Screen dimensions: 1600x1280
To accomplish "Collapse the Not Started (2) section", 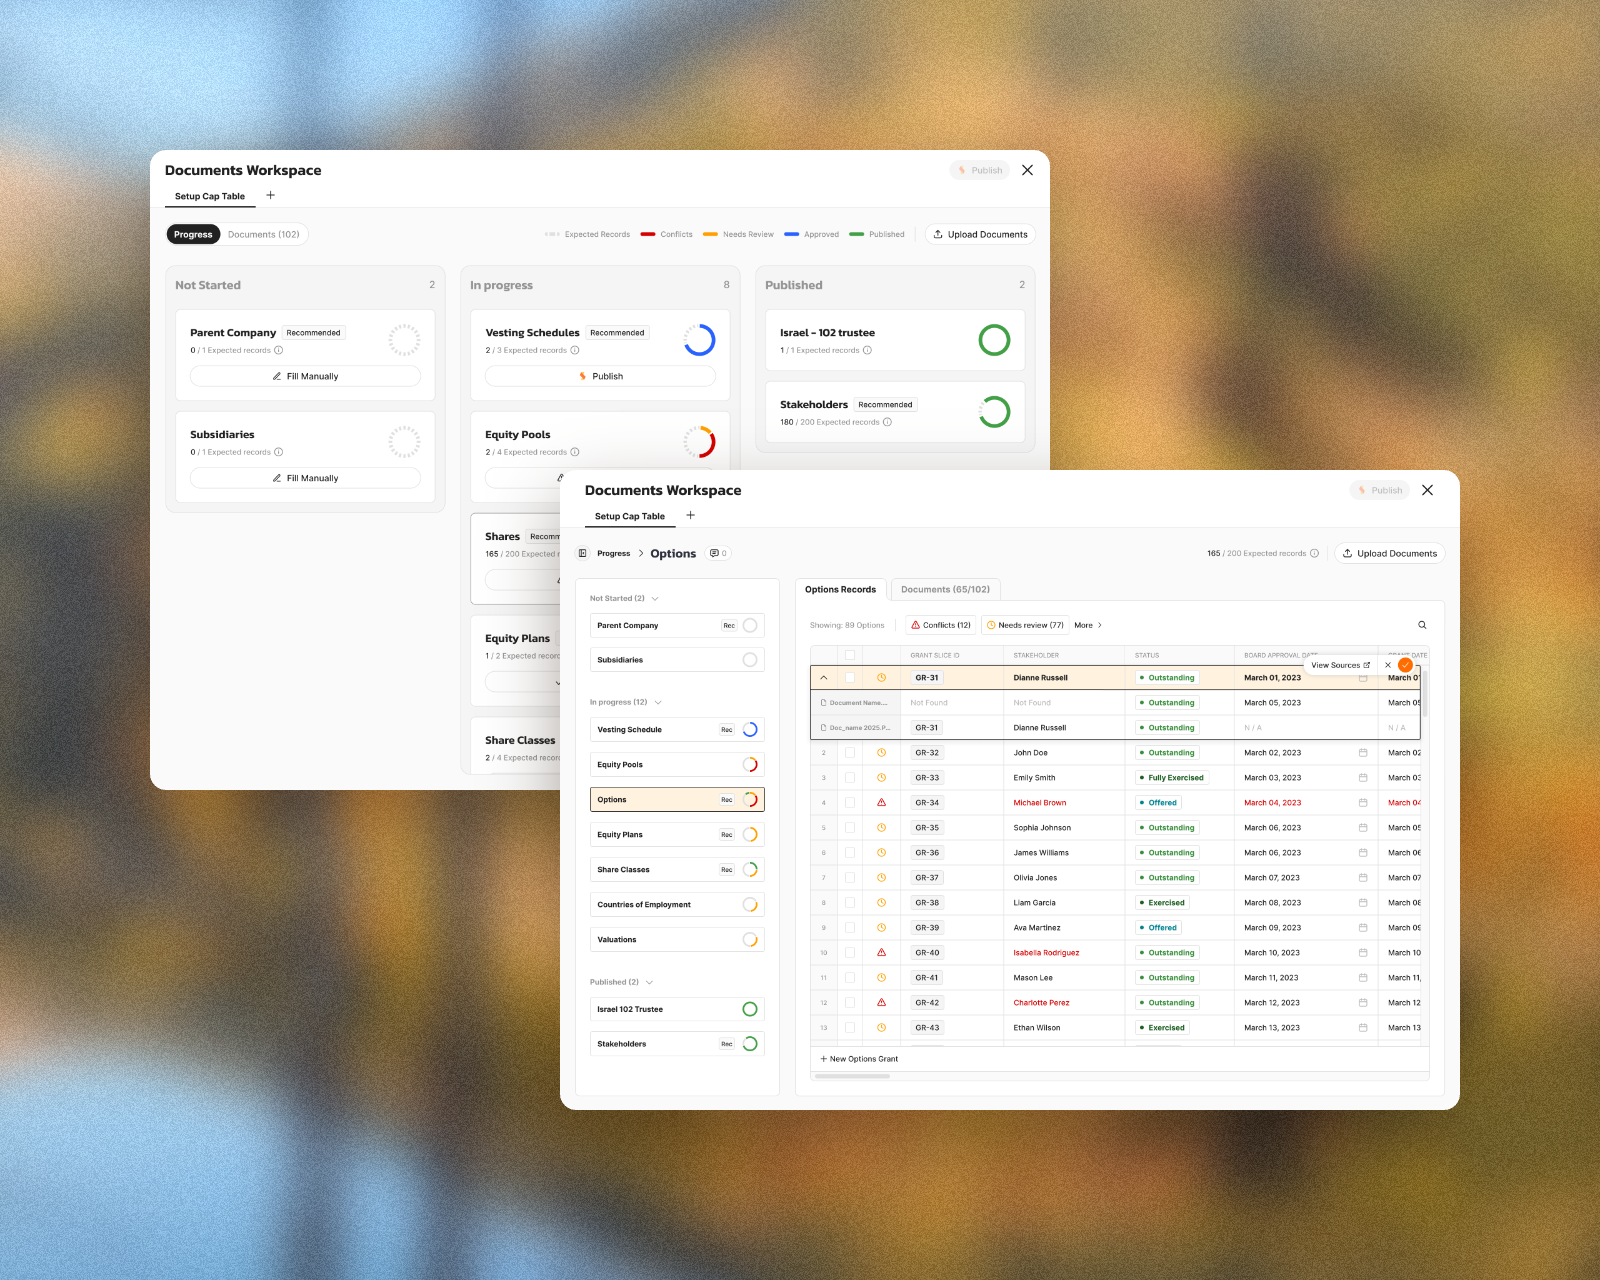I will click(x=655, y=598).
